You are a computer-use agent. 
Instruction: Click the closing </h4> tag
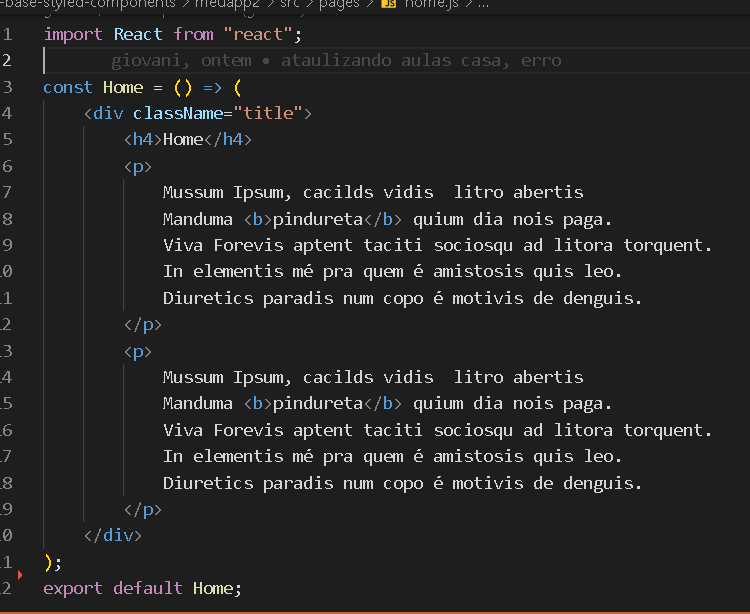click(228, 140)
